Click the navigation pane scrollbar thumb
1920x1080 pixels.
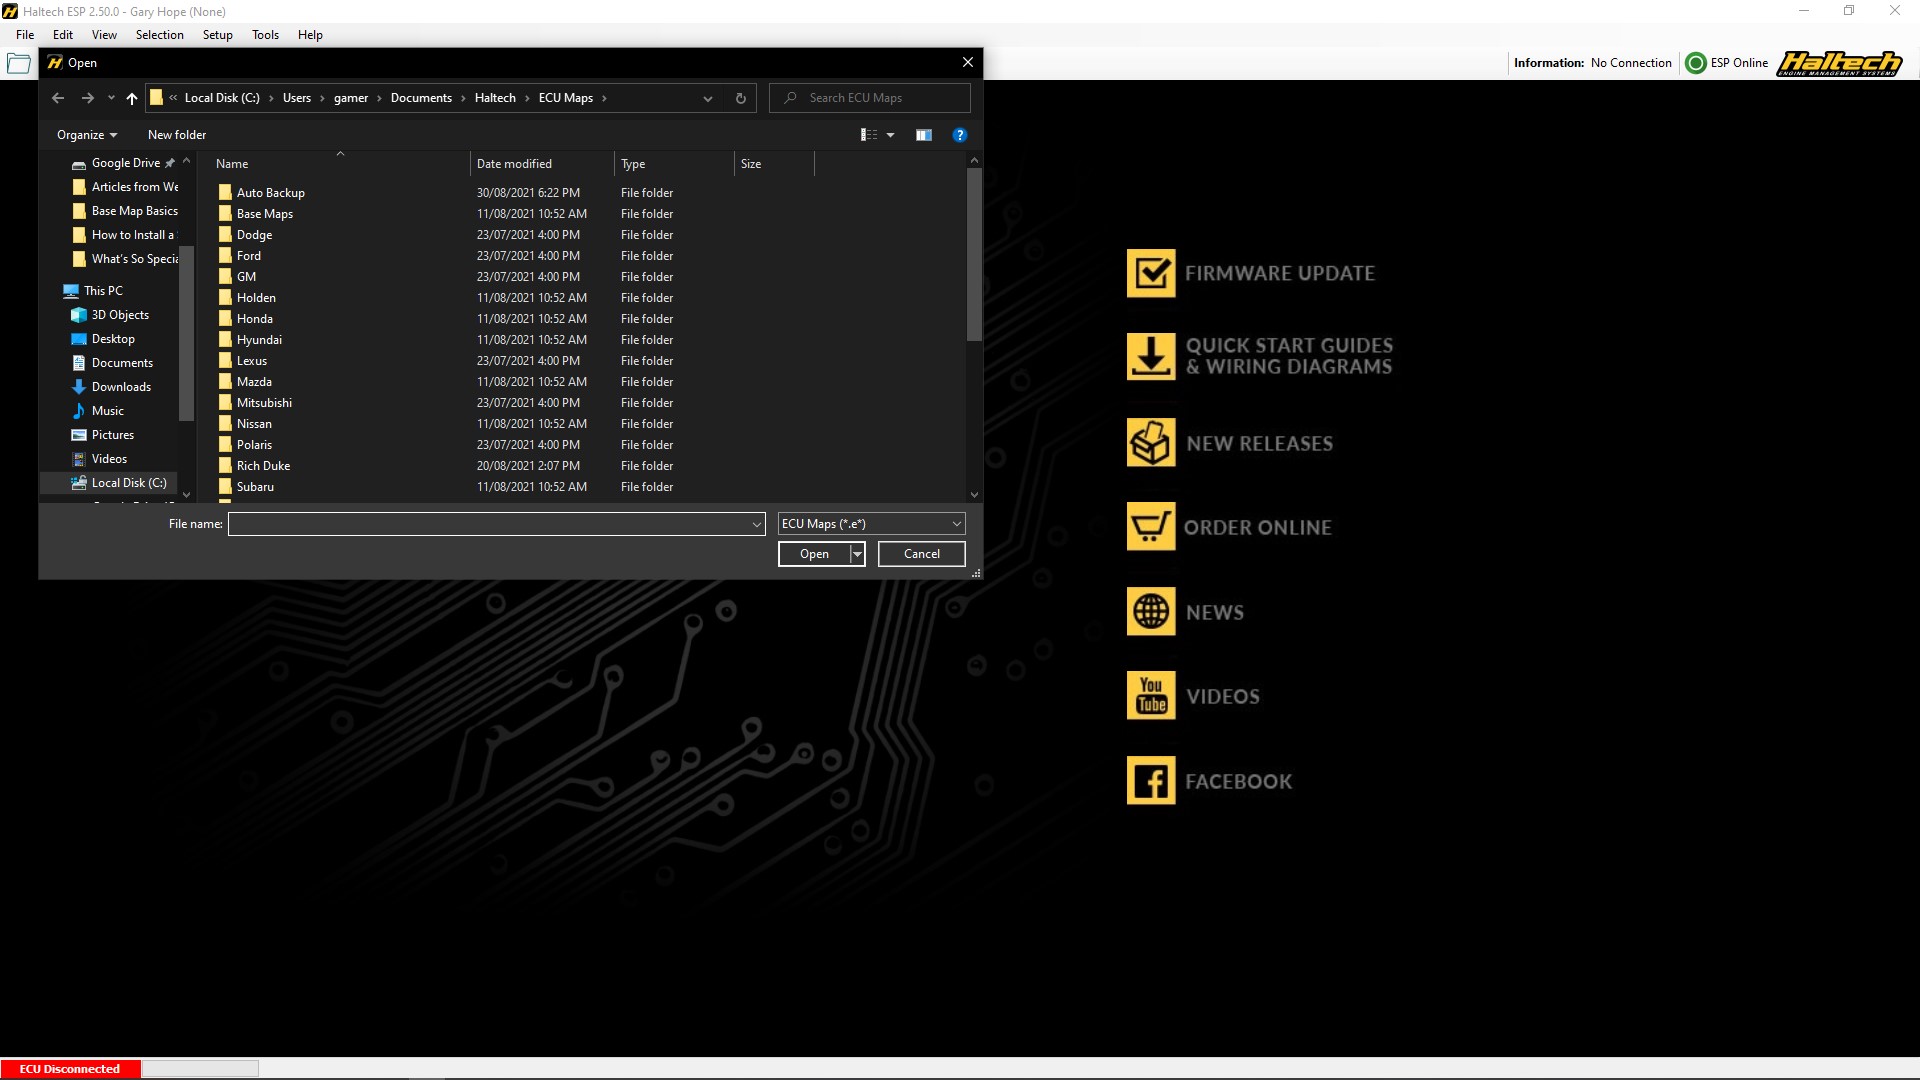coord(186,333)
